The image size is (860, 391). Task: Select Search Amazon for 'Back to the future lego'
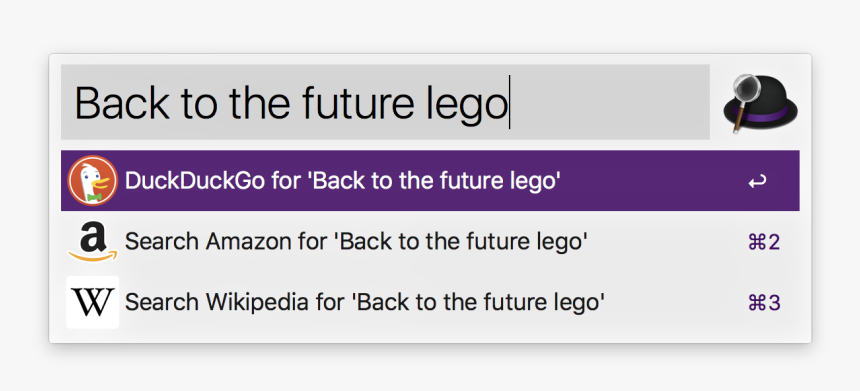(x=430, y=241)
